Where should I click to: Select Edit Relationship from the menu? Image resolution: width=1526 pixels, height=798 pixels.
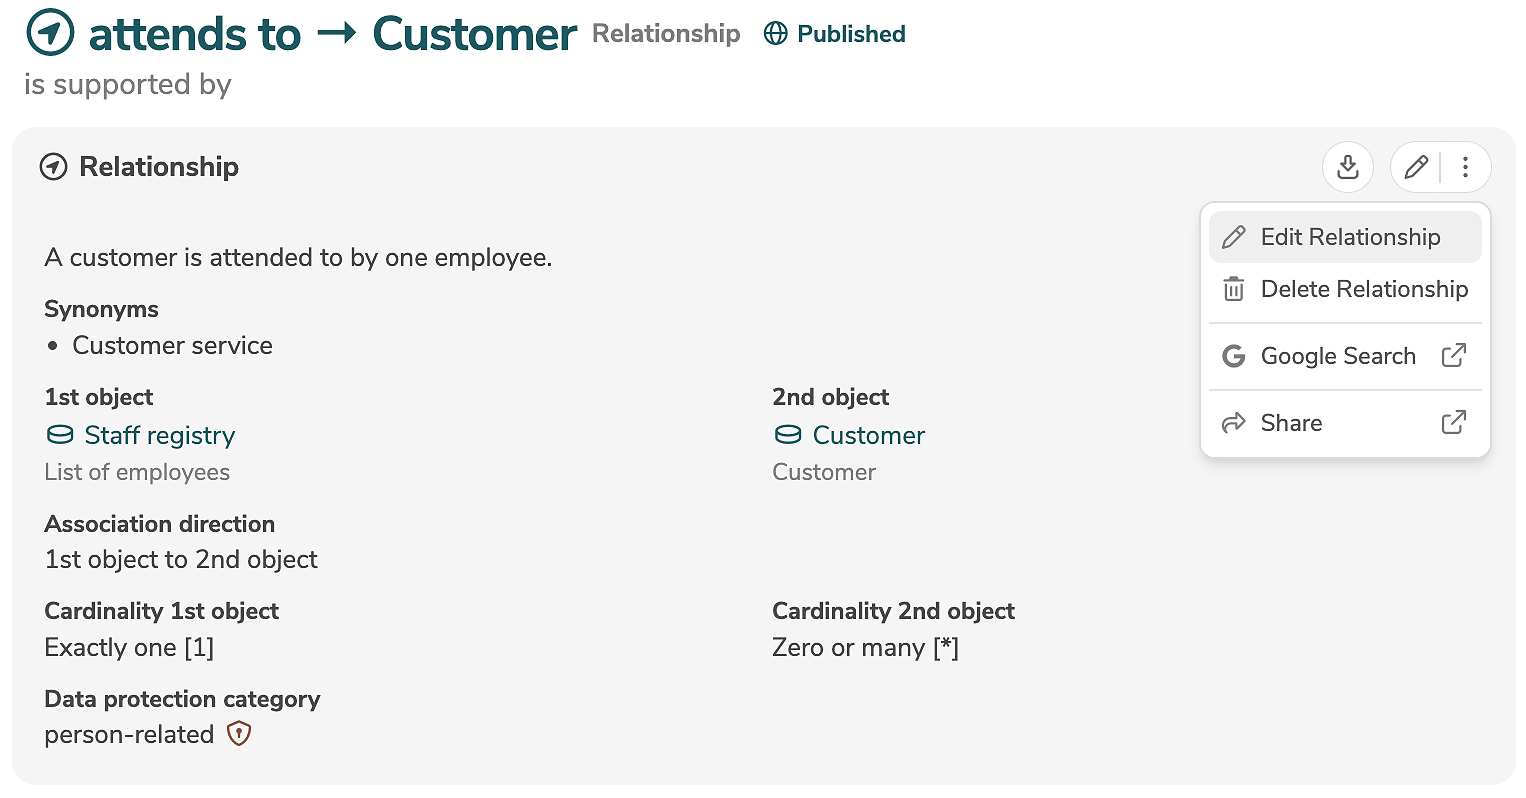(1349, 237)
